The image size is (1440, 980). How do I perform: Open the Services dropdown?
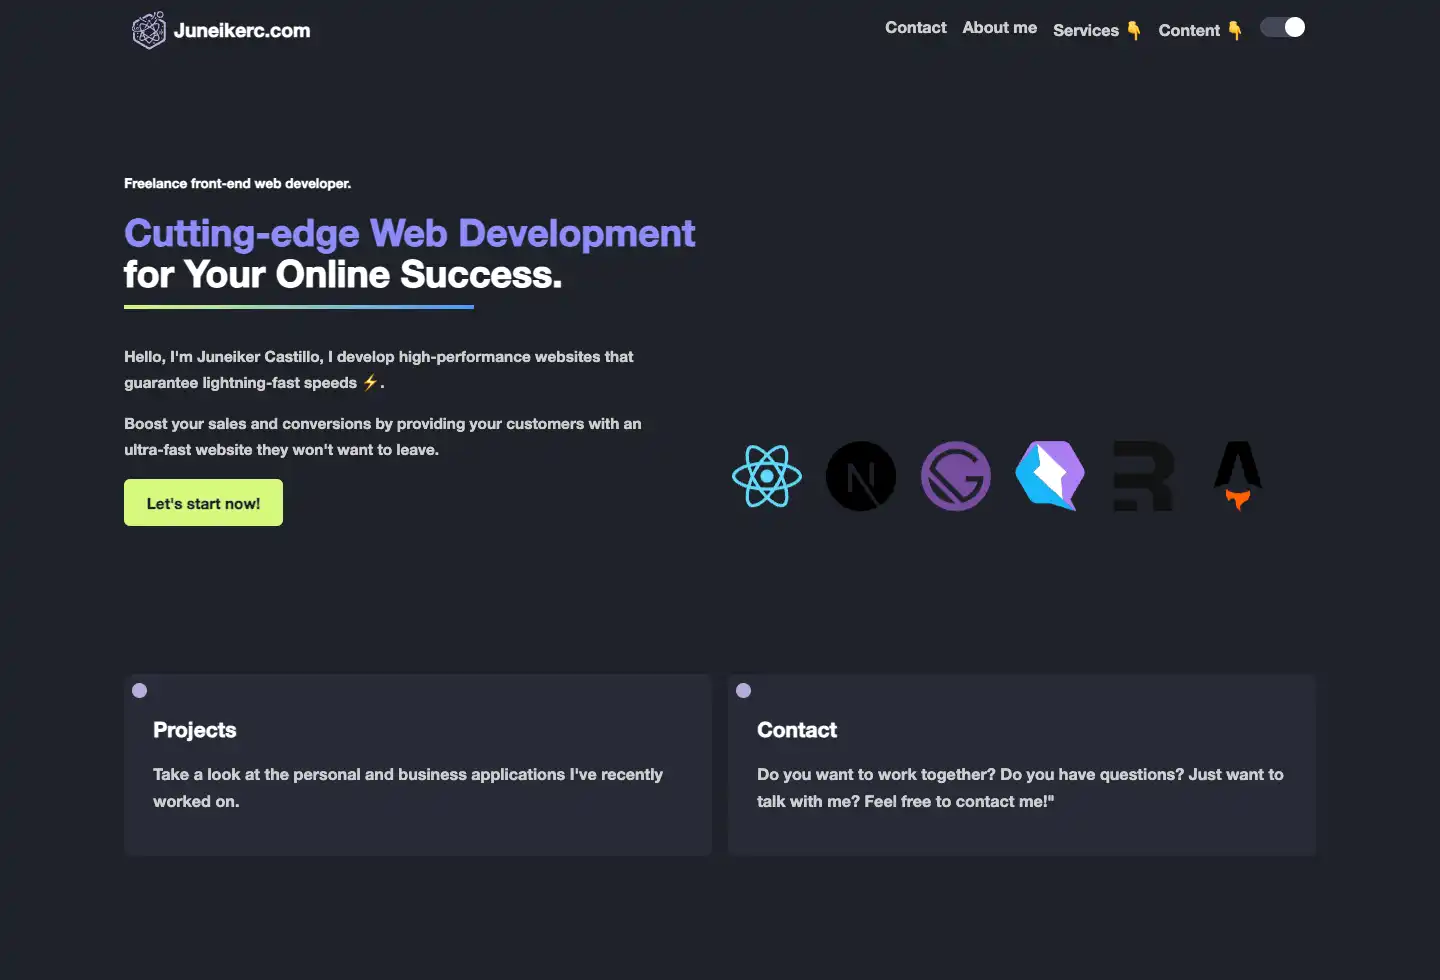point(1086,30)
